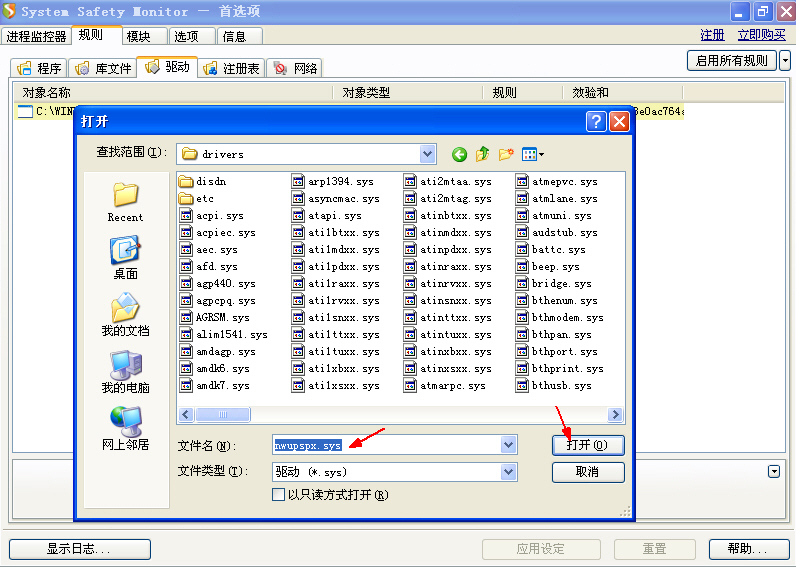
Task: Select bthmodem.sys file name
Action: coord(568,317)
